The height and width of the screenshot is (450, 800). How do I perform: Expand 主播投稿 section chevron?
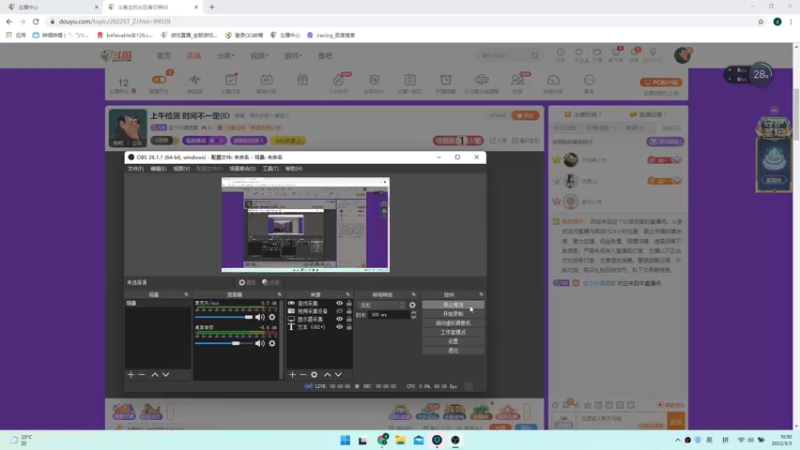600,114
